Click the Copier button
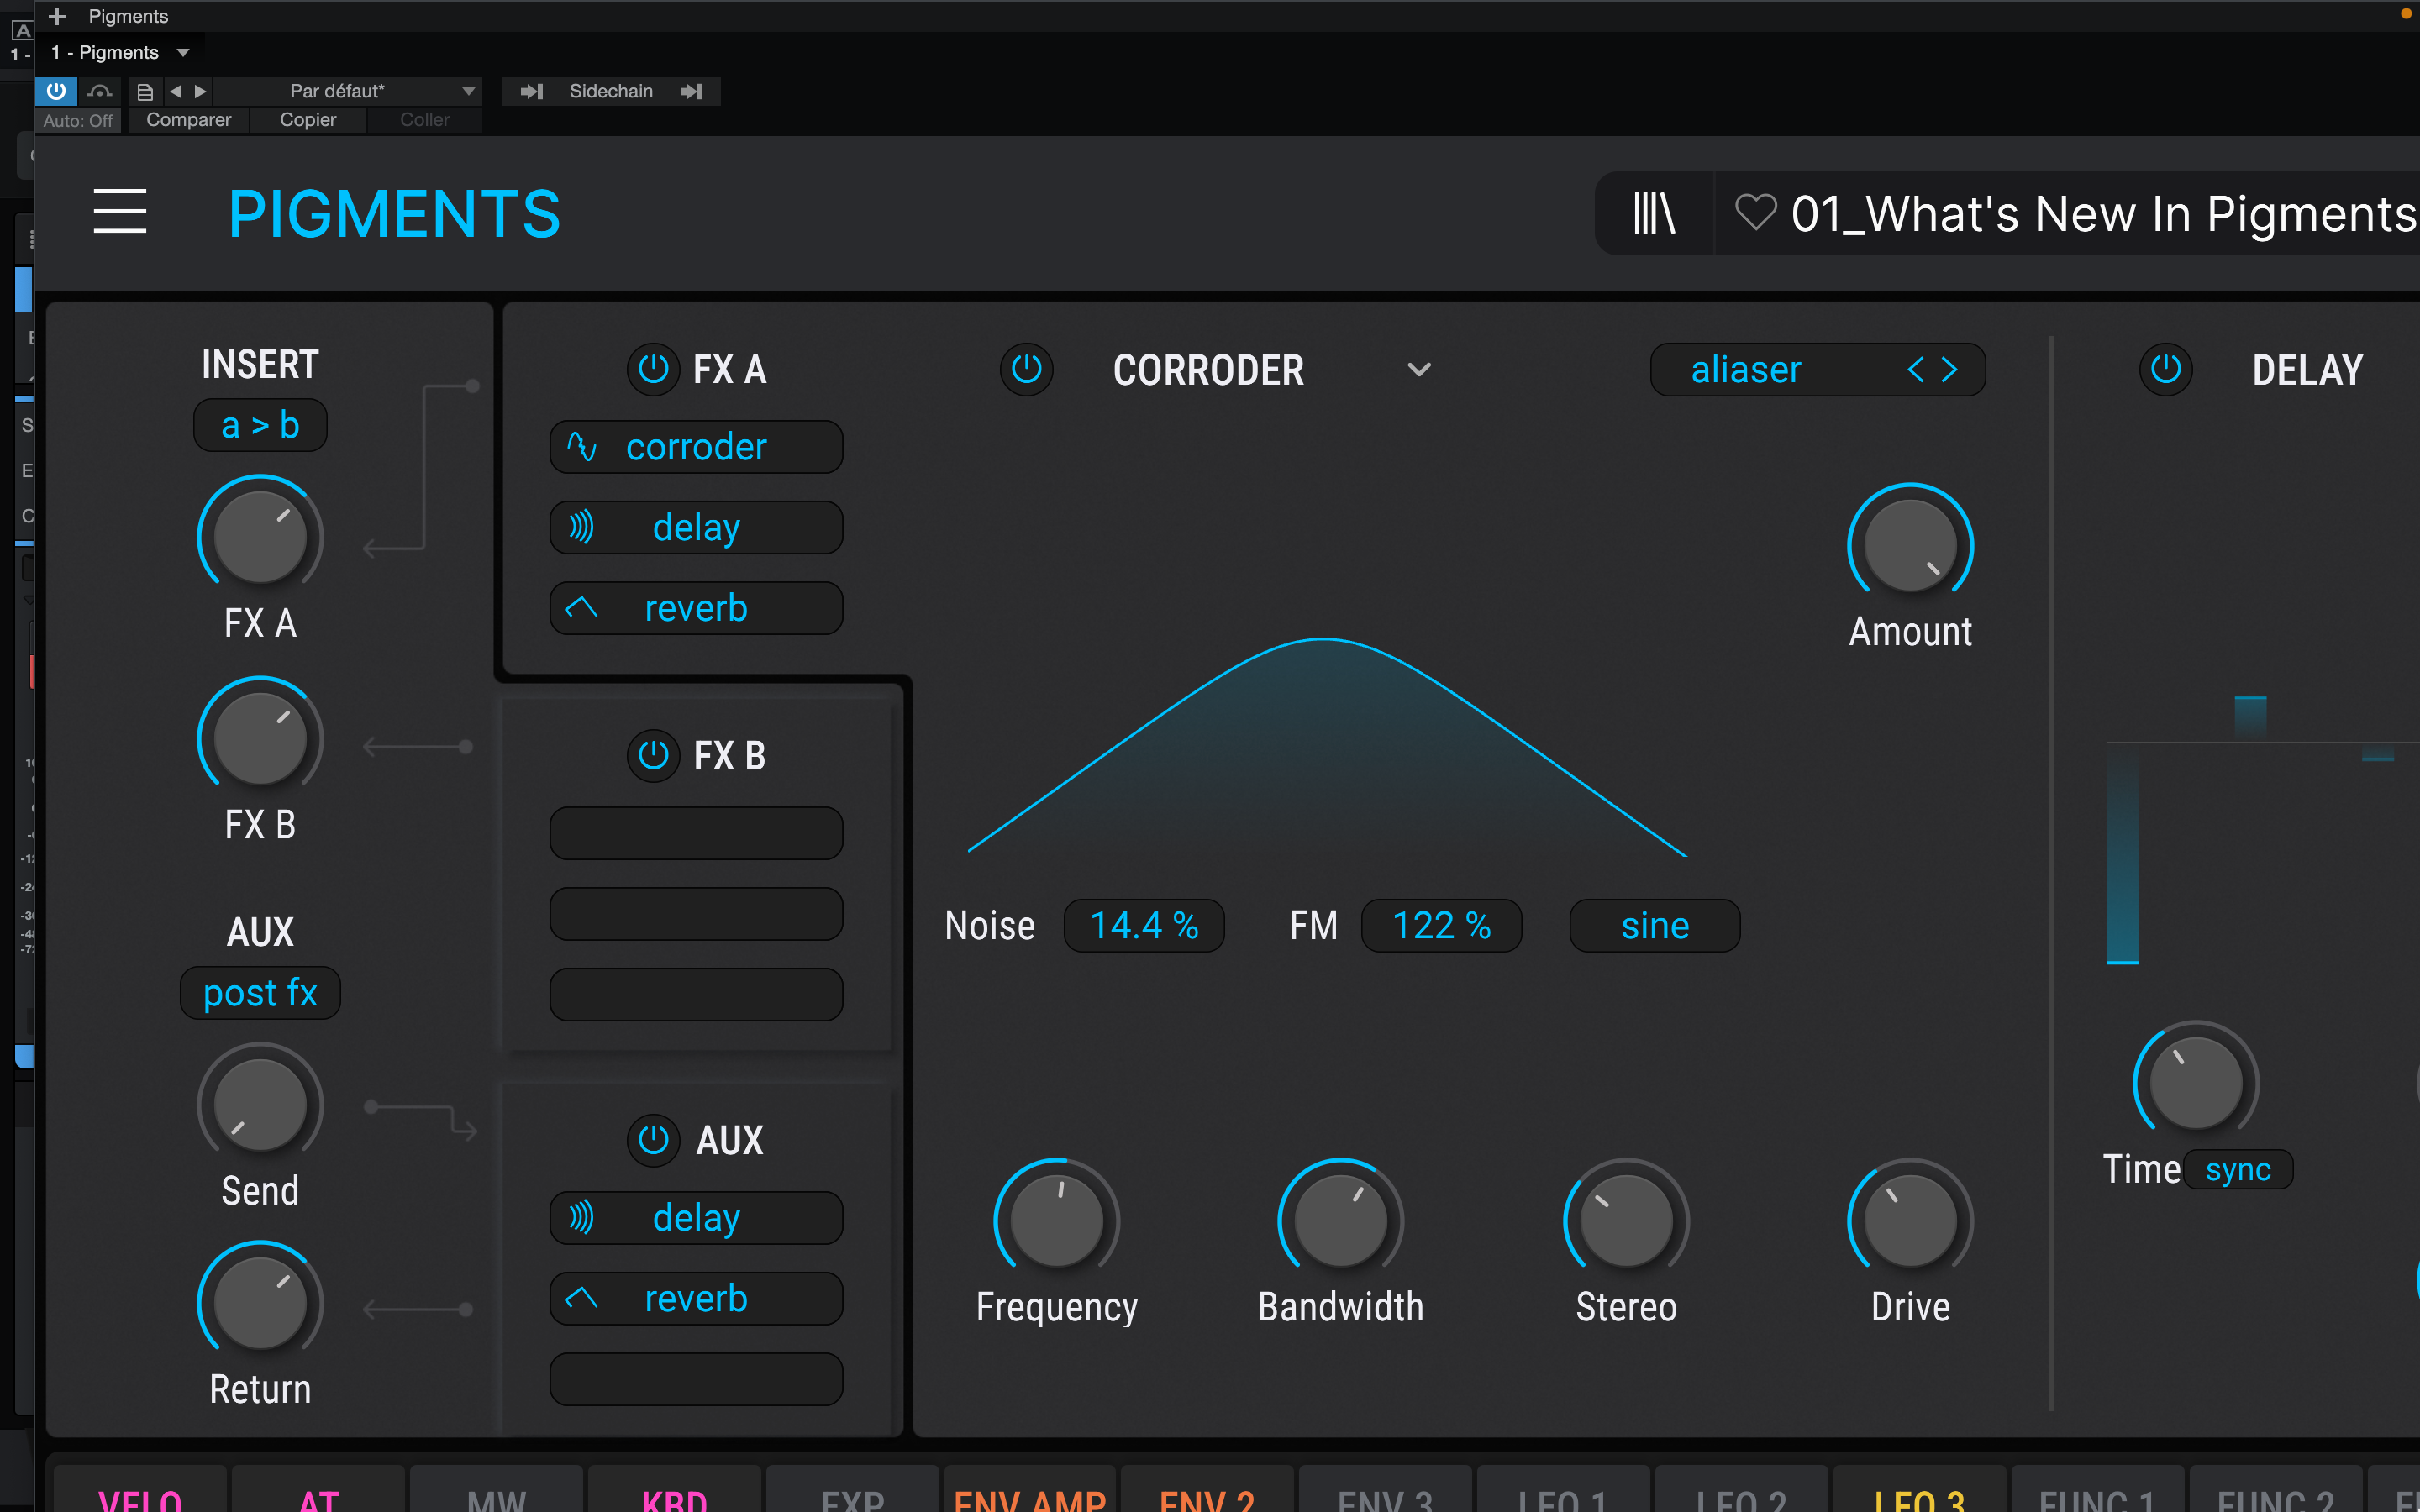The height and width of the screenshot is (1512, 2420). pyautogui.click(x=307, y=120)
